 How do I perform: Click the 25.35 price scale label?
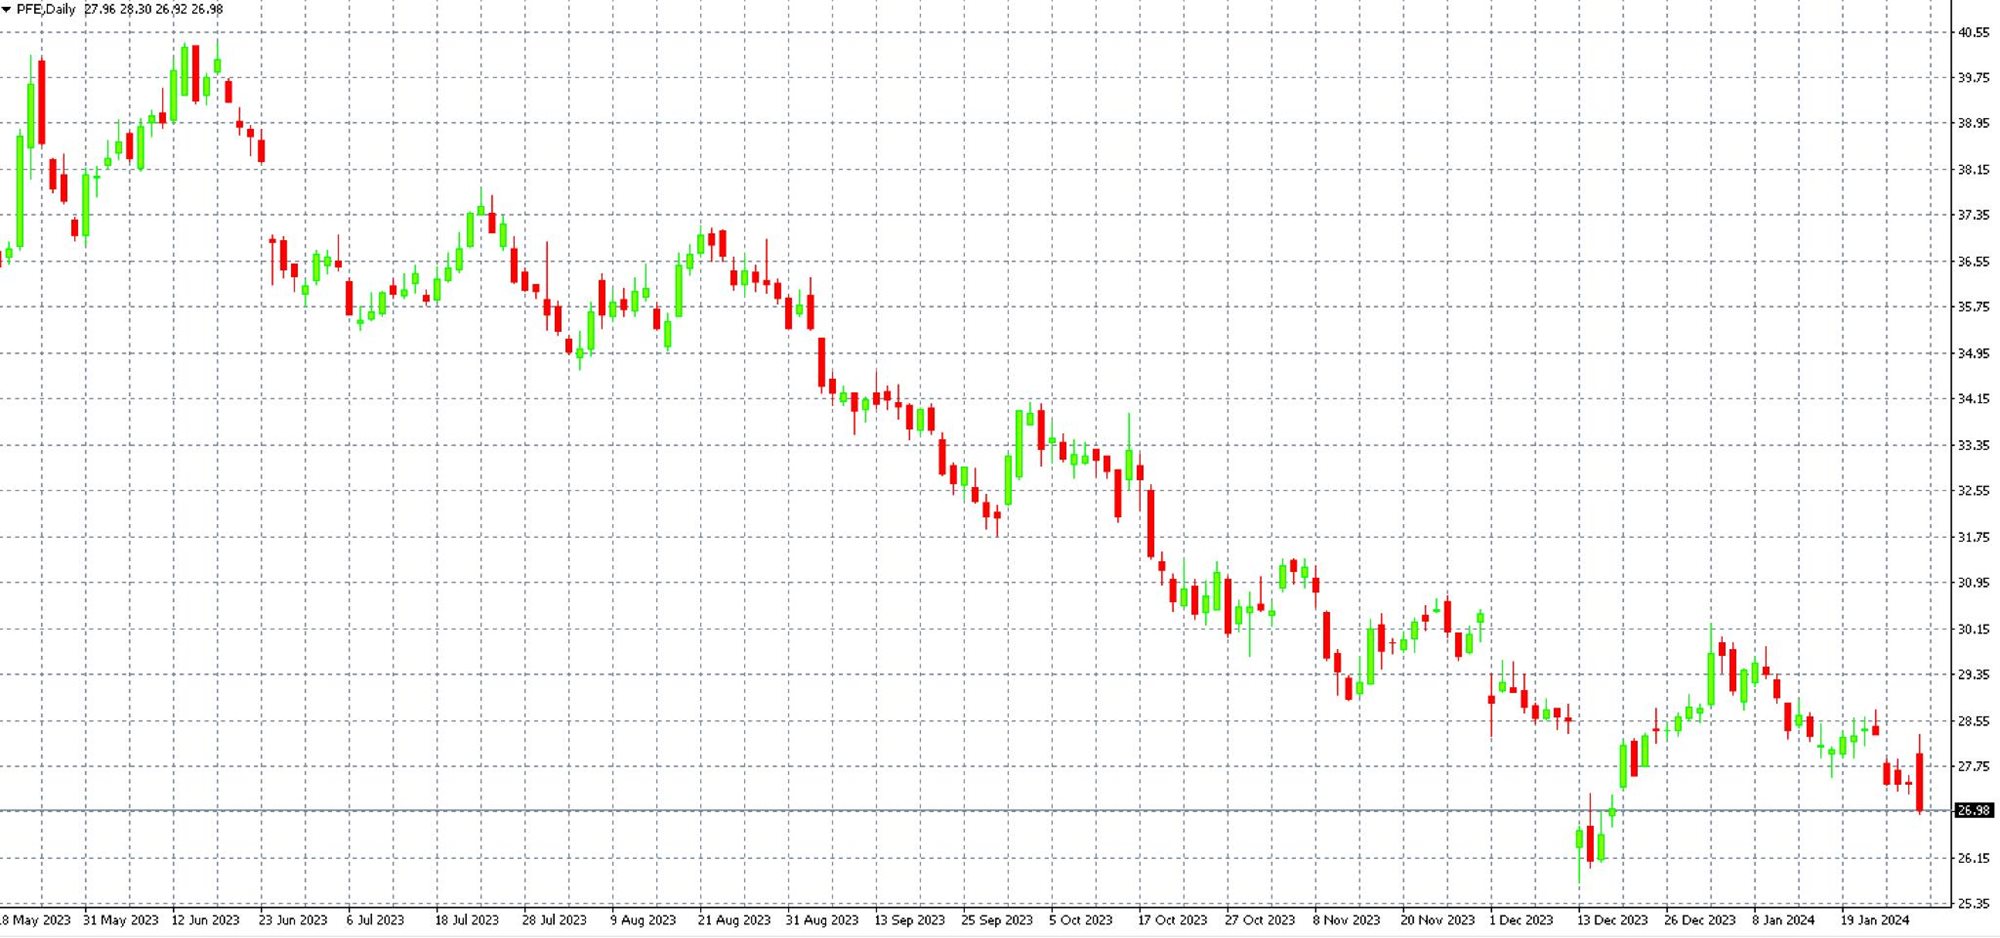coord(1974,903)
